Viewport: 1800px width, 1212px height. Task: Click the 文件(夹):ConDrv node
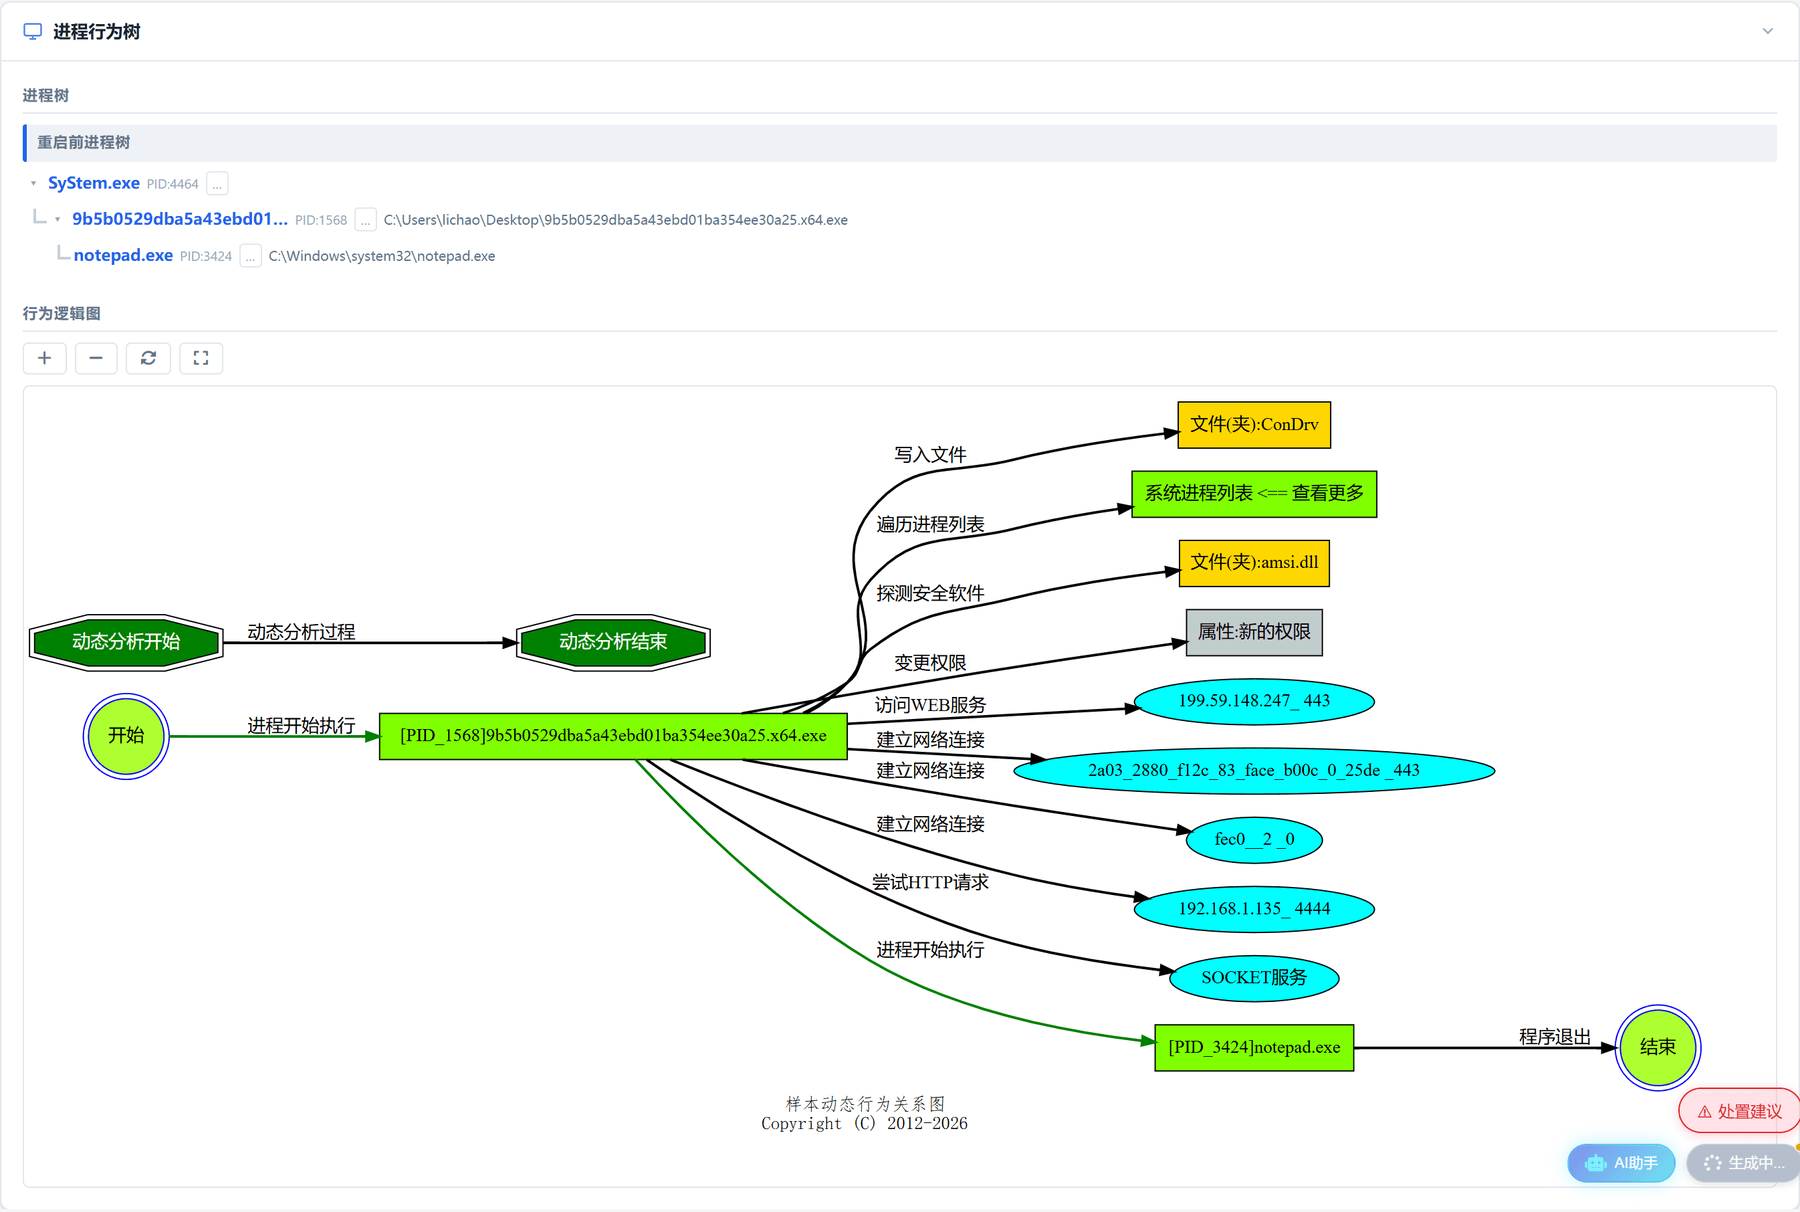(1254, 425)
